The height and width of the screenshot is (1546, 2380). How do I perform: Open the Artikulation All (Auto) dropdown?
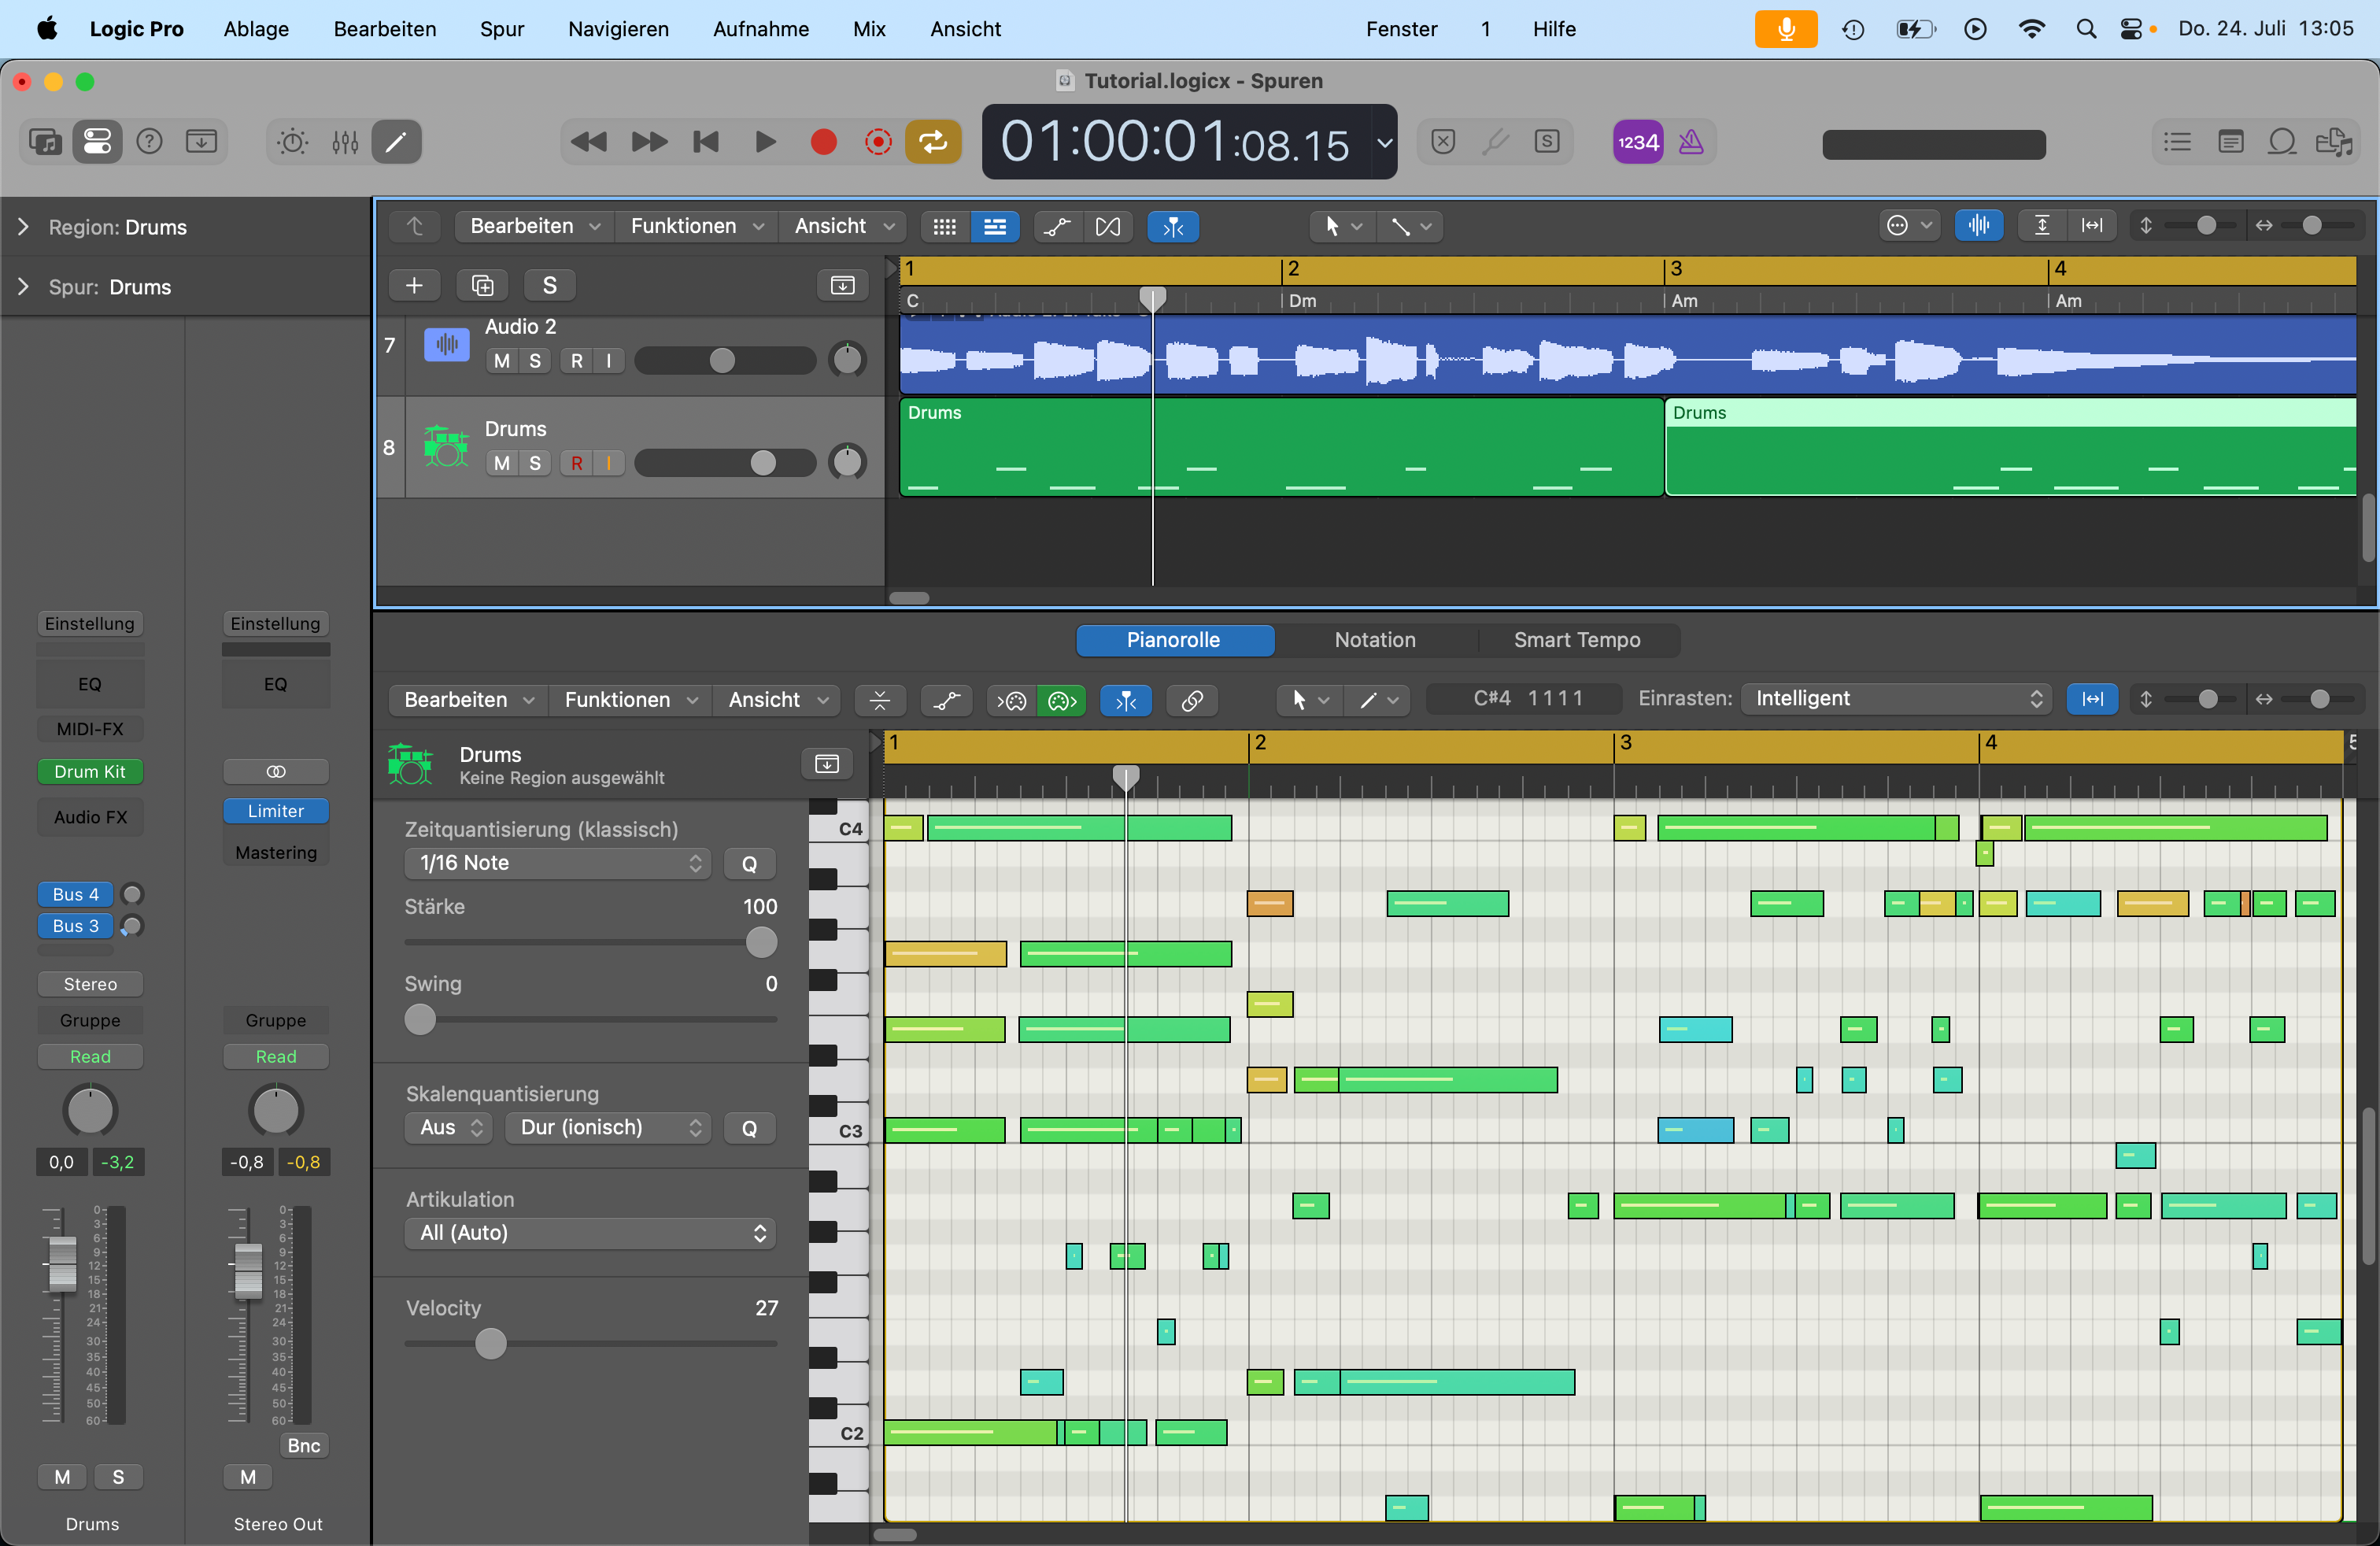point(590,1233)
